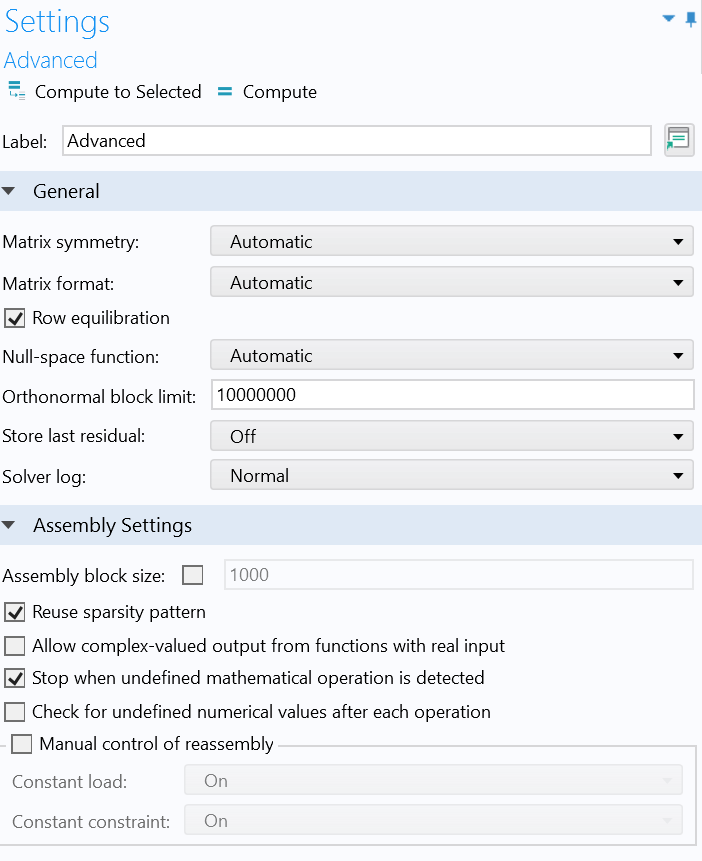
Task: Pin the Settings window
Action: click(x=691, y=19)
